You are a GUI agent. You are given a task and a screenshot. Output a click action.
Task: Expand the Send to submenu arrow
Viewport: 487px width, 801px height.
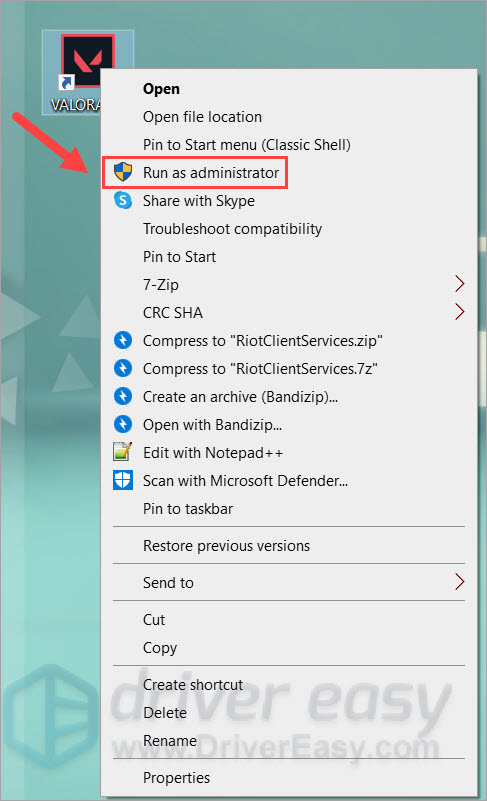coord(459,582)
